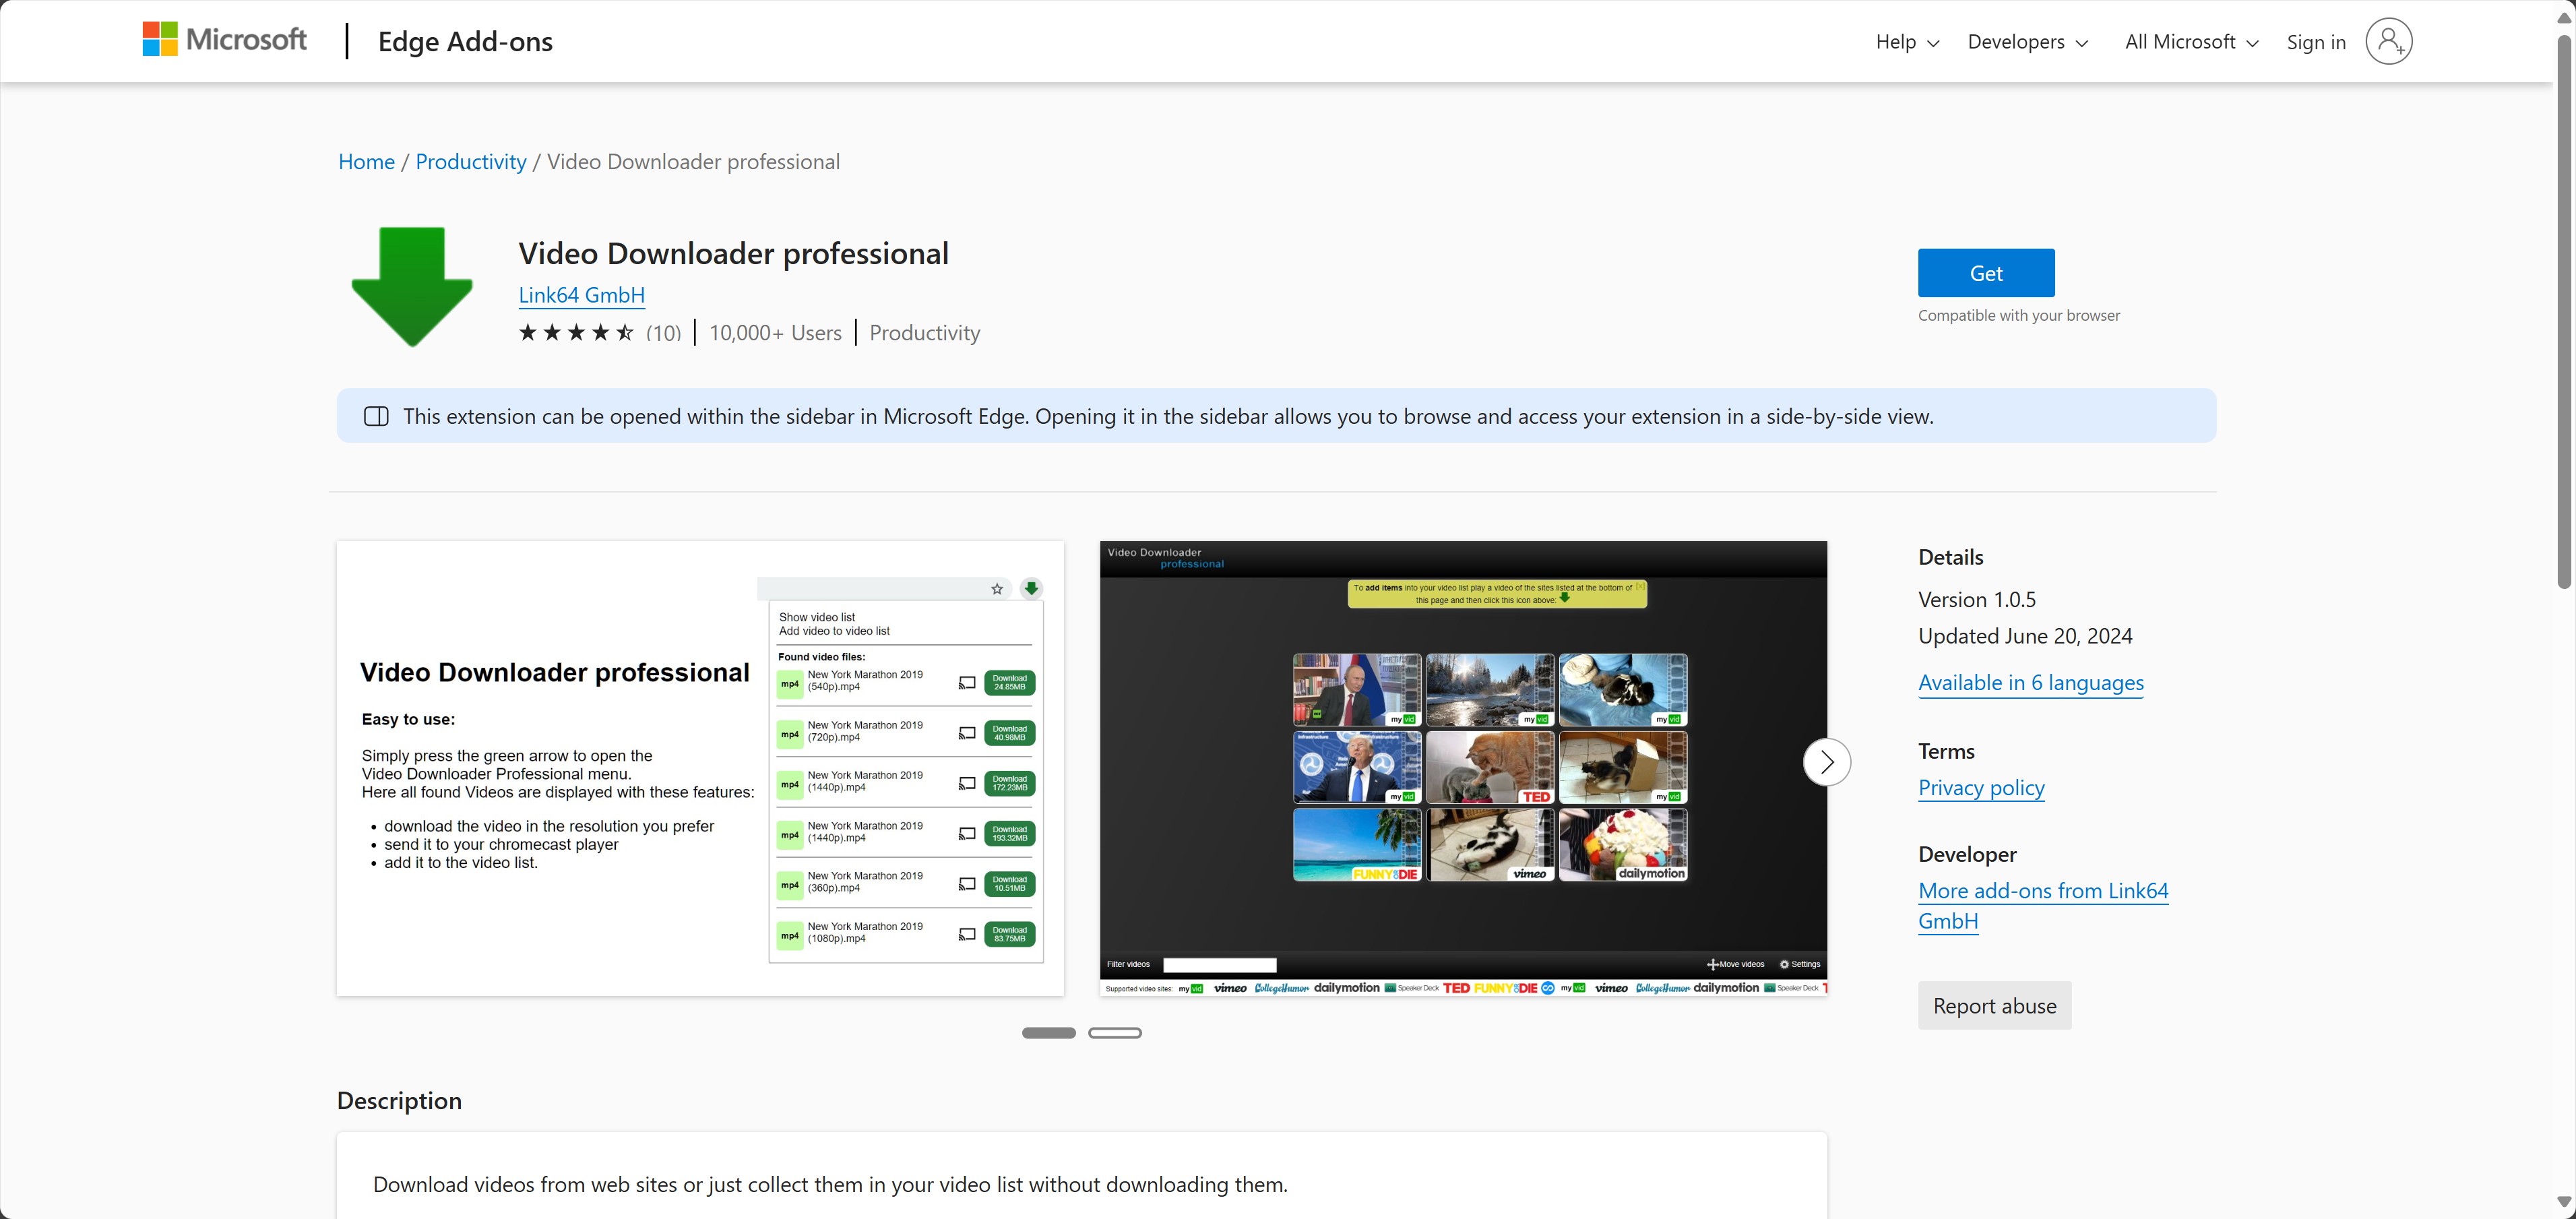Open Available in 6 languages link
The image size is (2576, 1219).
2031,683
